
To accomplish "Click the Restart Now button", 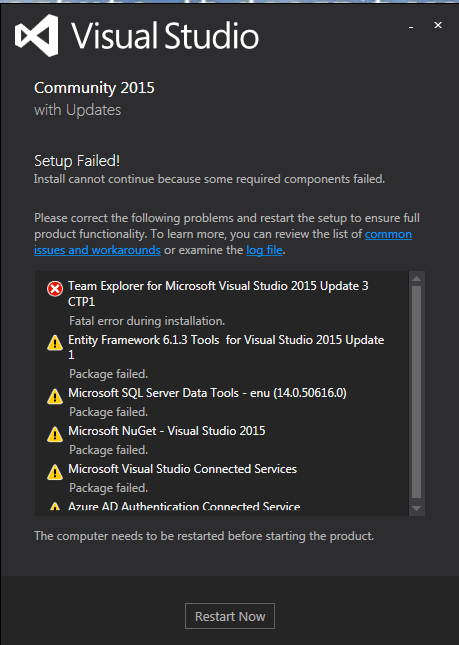I will (x=230, y=616).
